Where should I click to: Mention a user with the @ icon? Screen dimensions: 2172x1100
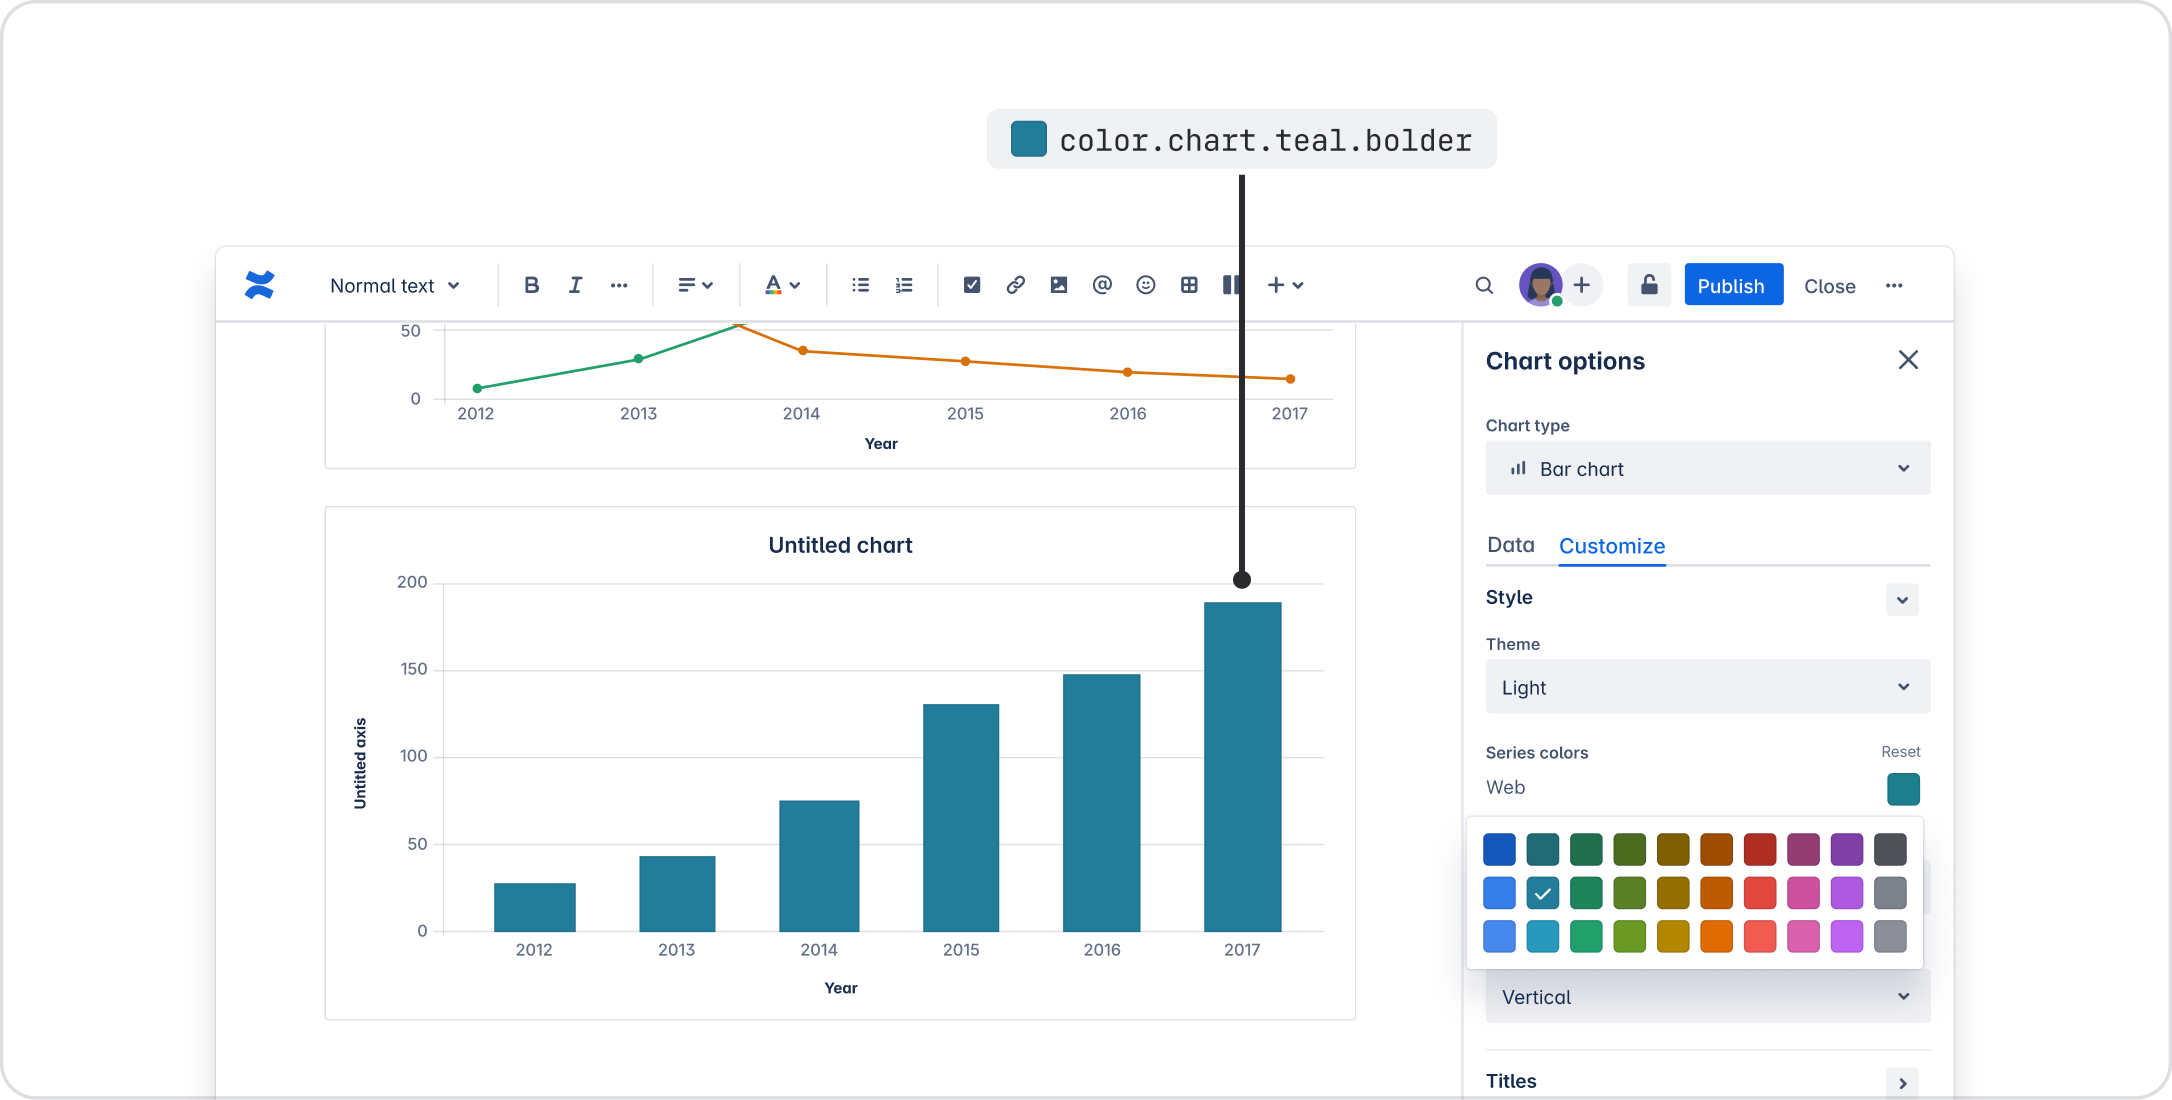pos(1102,285)
